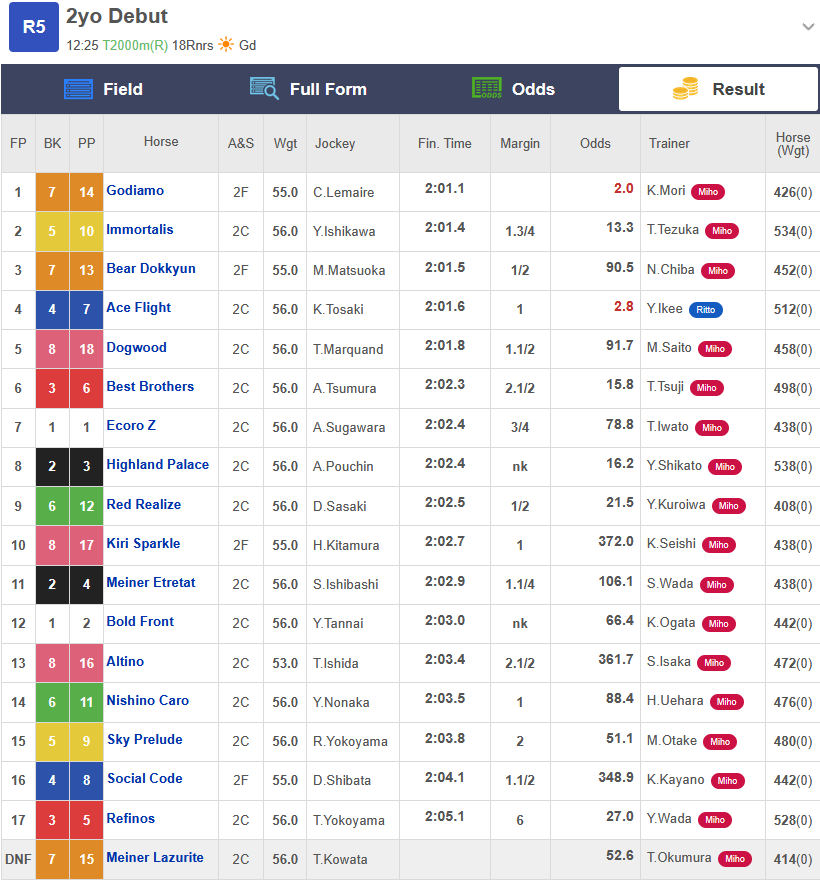Screen dimensions: 820x881
Task: Click the yellow post position 10 cell
Action: pos(87,231)
